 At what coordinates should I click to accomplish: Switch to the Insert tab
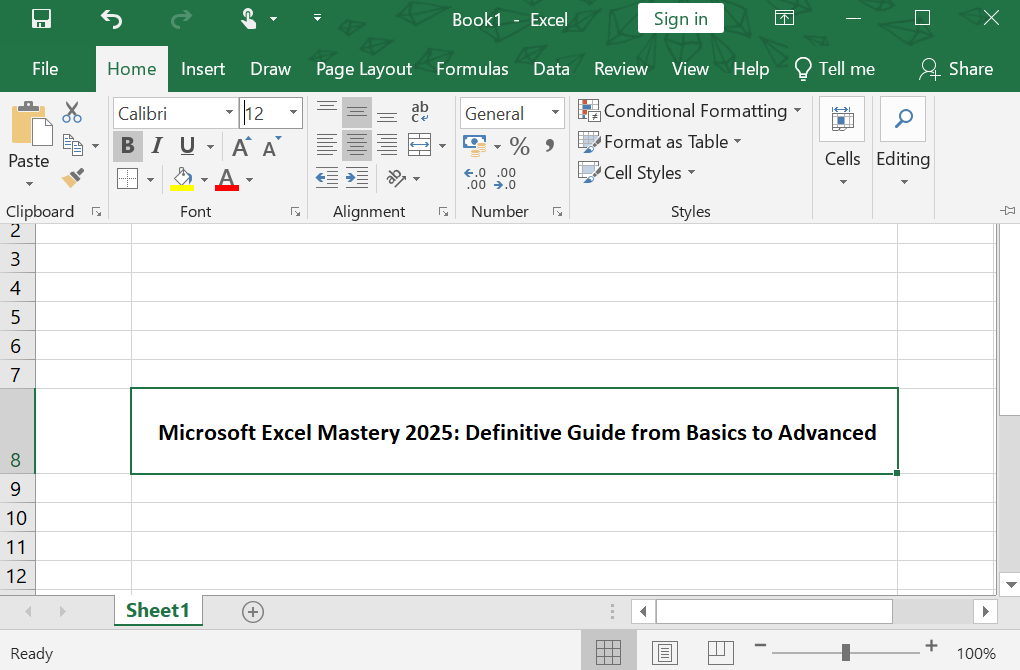[203, 69]
